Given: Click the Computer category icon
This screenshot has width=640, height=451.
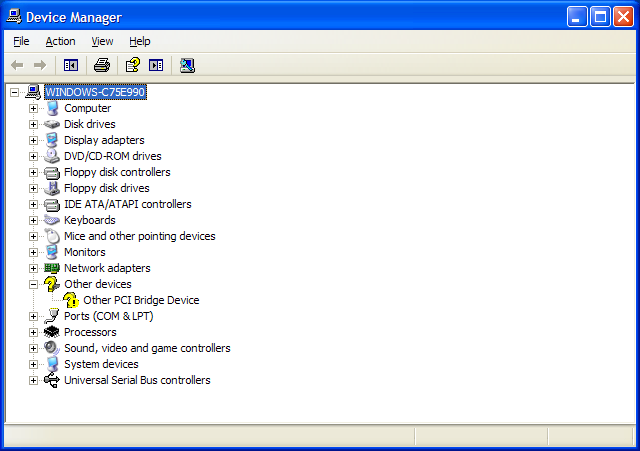Looking at the screenshot, I should (x=52, y=108).
